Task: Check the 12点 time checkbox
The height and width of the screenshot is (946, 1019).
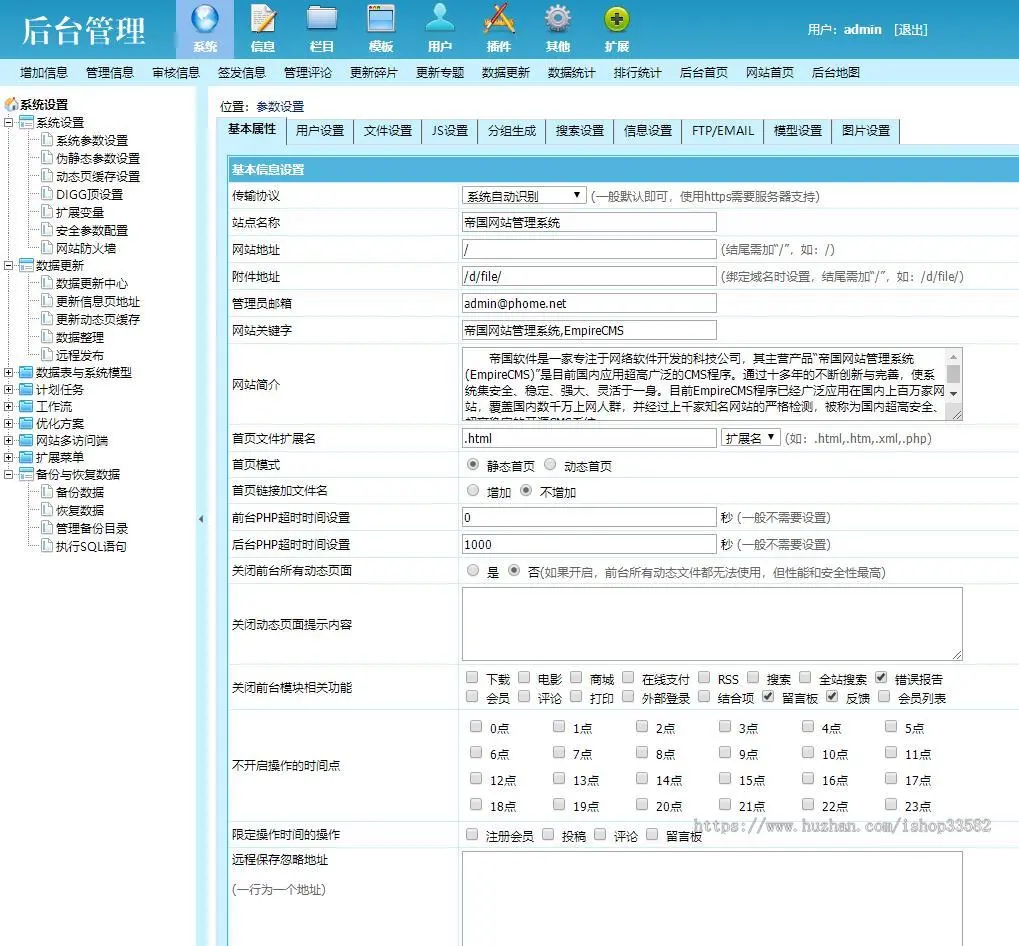Action: coord(476,778)
